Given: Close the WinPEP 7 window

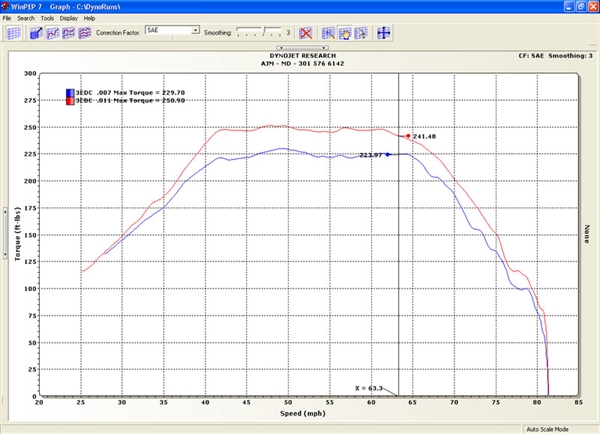Looking at the screenshot, I should click(x=593, y=7).
